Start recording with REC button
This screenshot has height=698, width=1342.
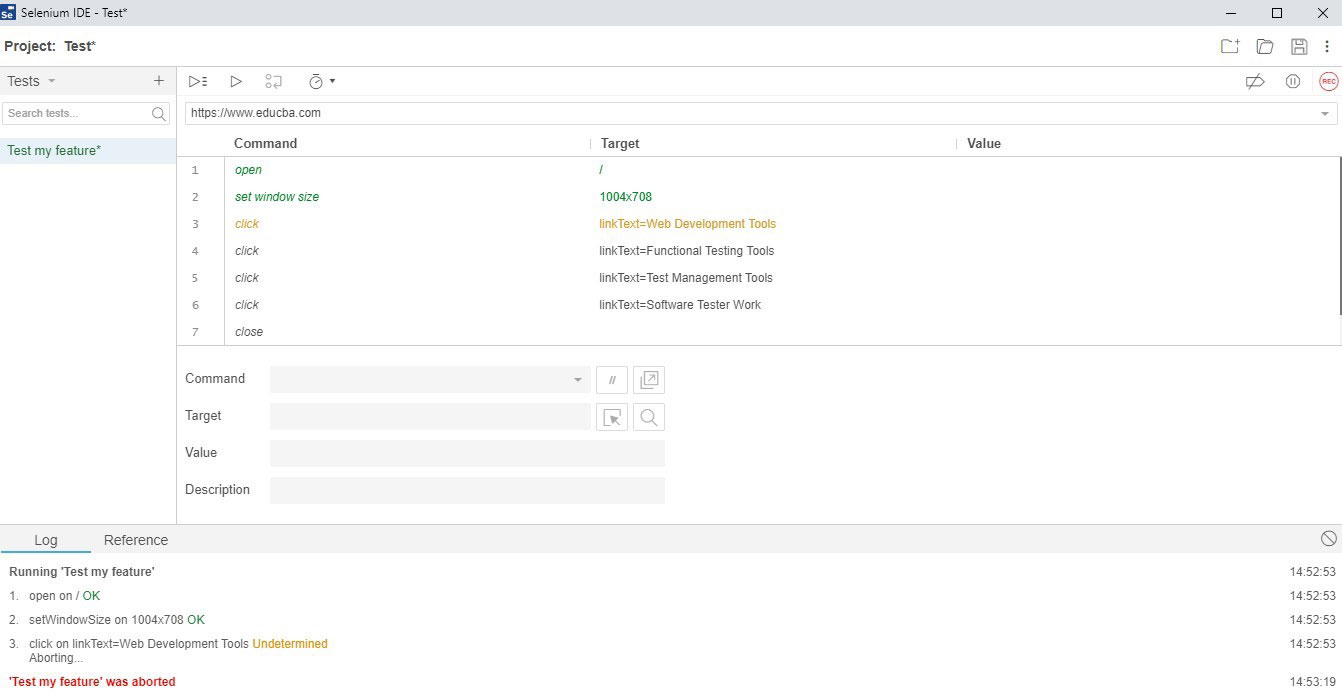pos(1328,81)
